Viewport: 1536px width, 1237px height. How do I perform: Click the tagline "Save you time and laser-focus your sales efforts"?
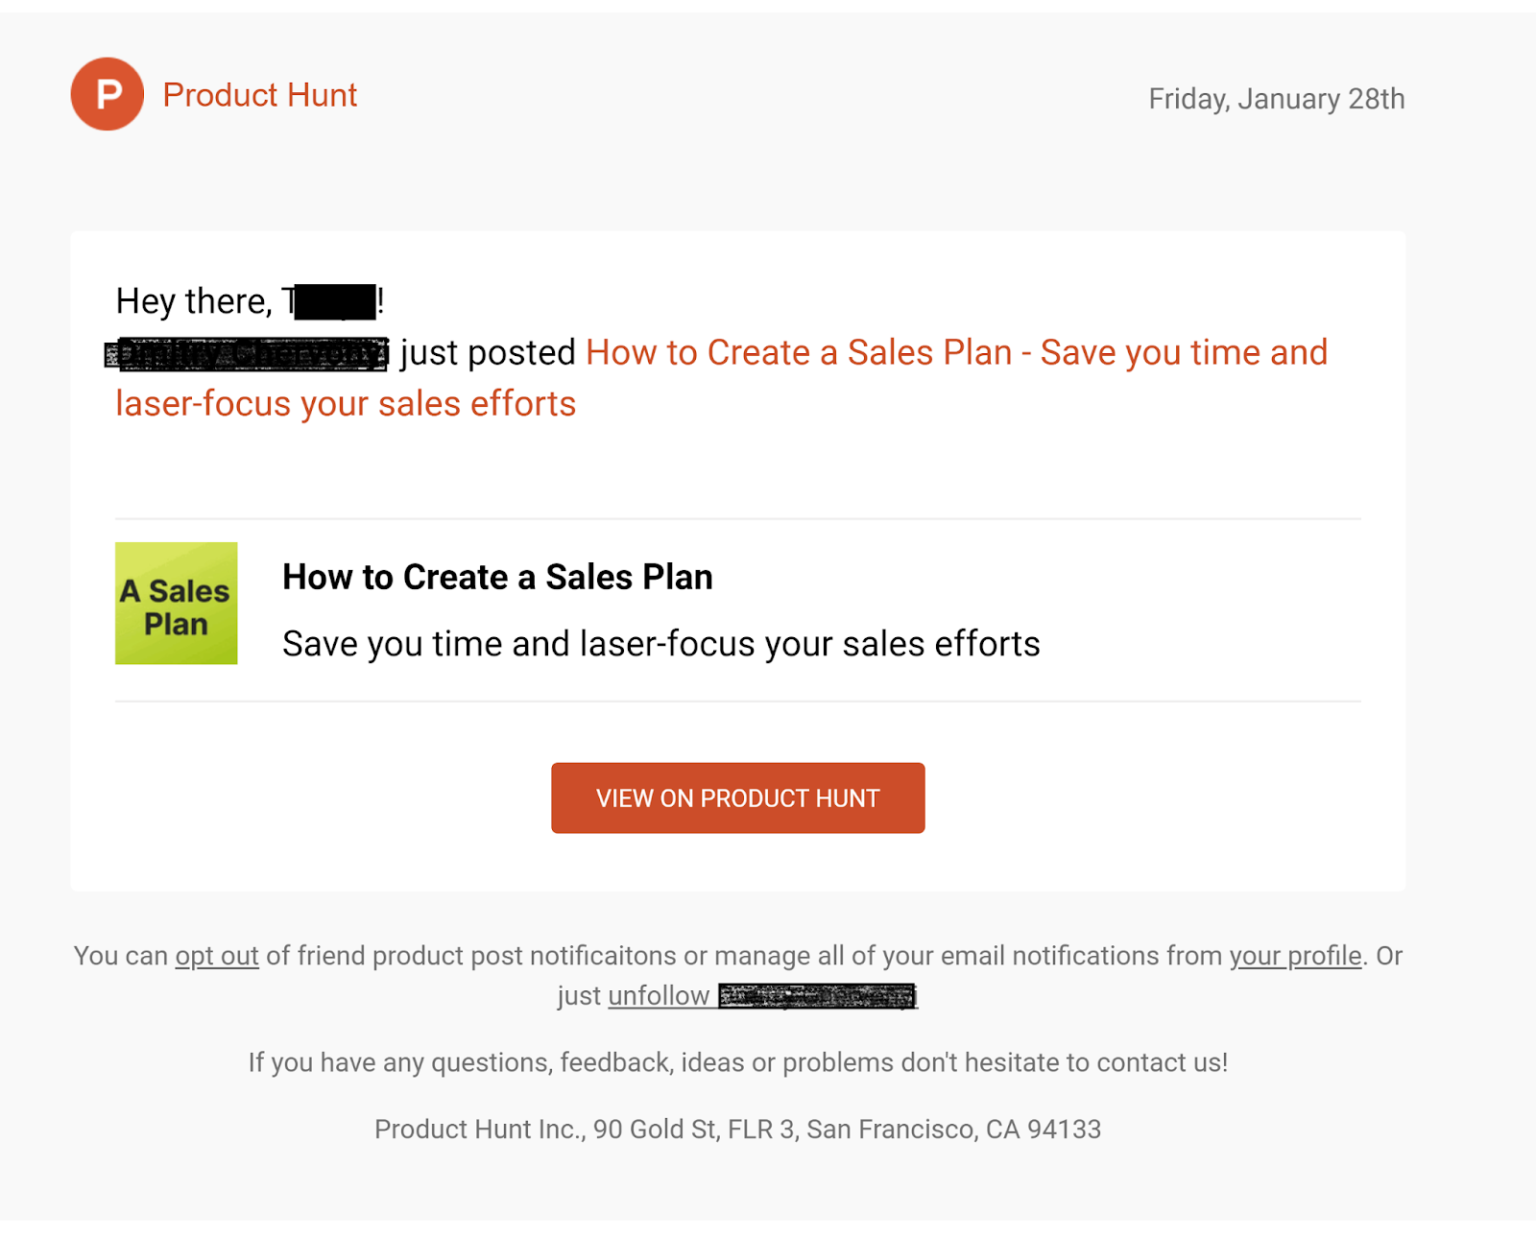click(661, 643)
